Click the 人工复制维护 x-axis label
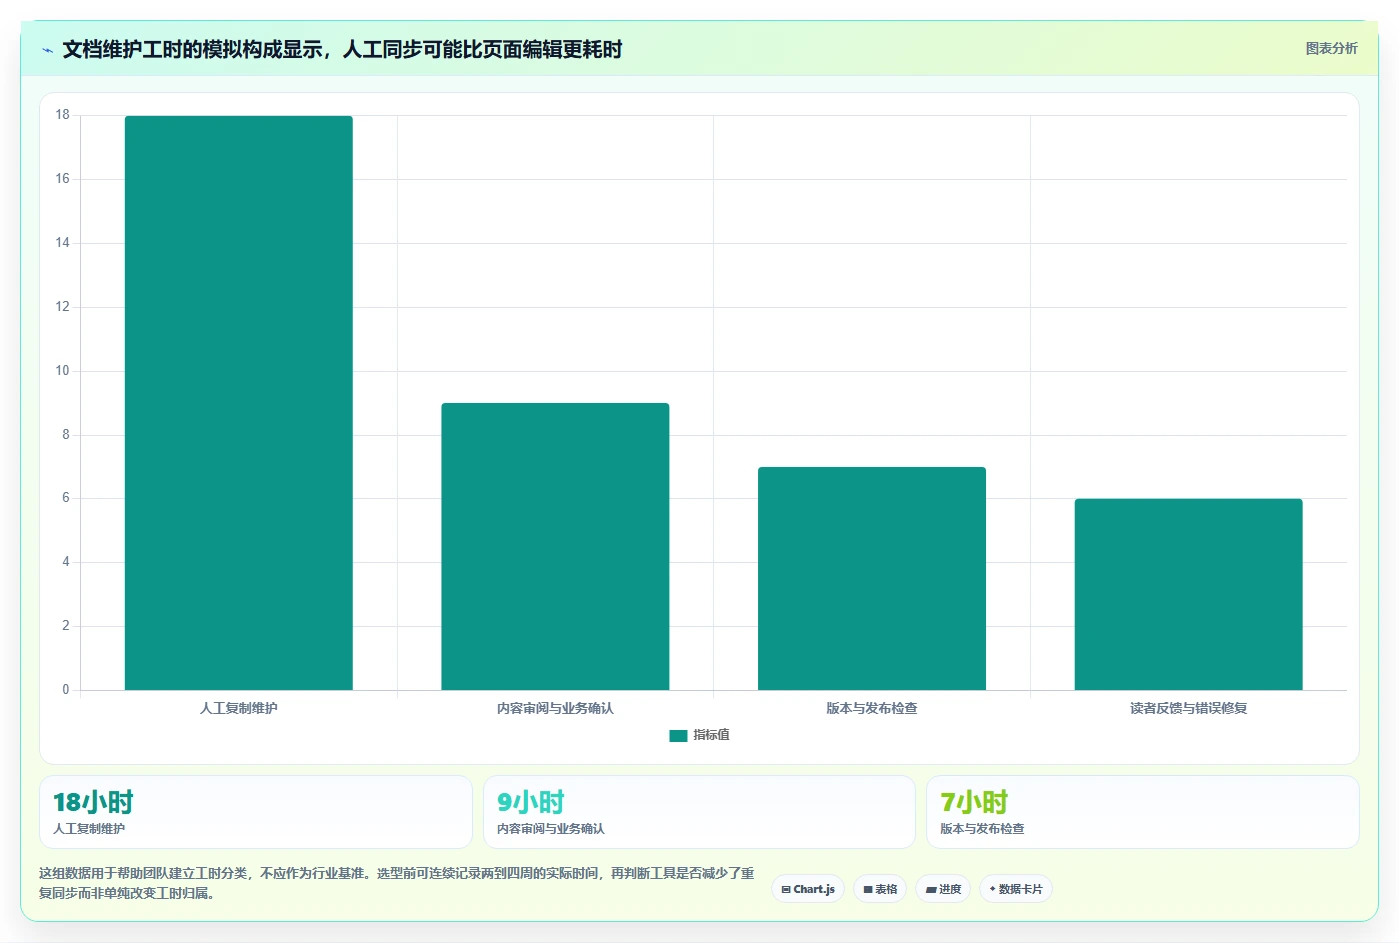This screenshot has height=943, width=1399. pyautogui.click(x=238, y=708)
